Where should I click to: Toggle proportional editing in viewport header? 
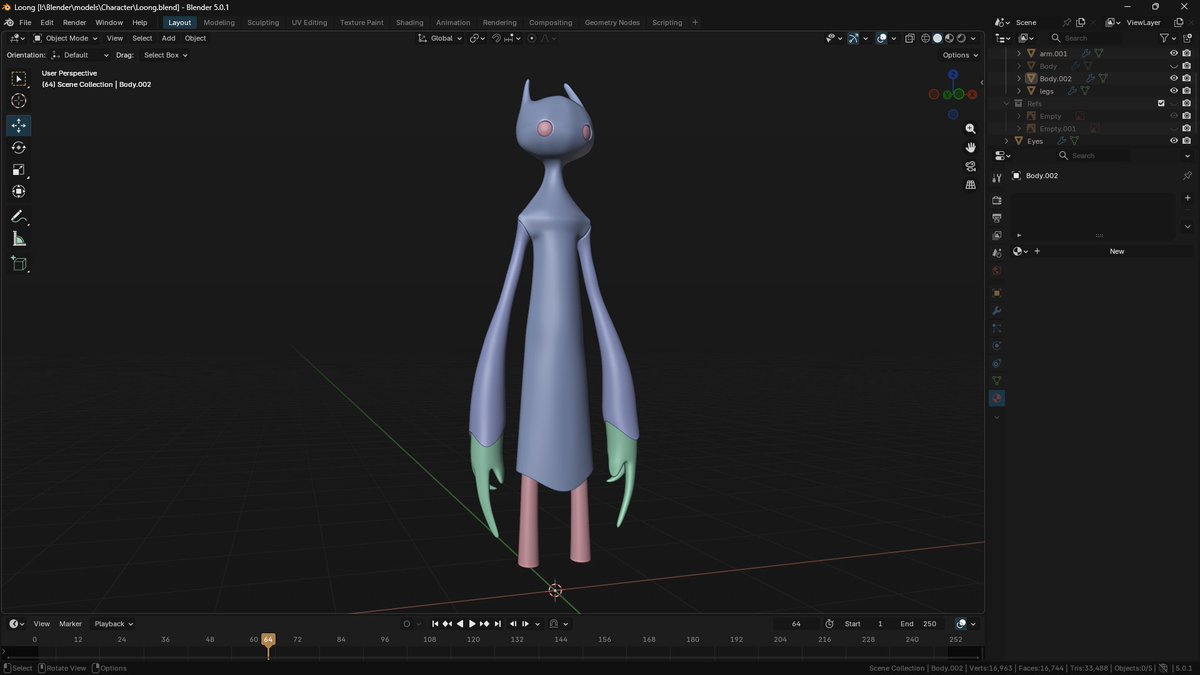pyautogui.click(x=532, y=38)
